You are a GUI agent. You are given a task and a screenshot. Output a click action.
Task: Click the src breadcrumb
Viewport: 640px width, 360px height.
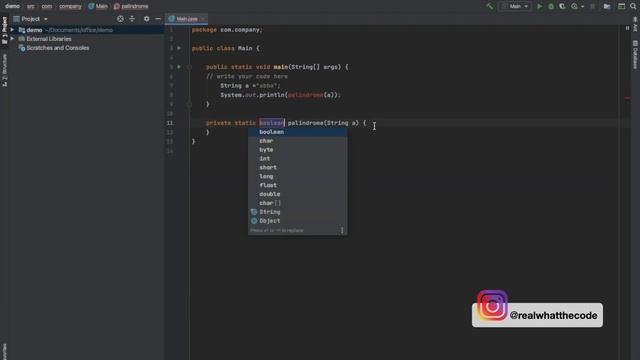31,6
